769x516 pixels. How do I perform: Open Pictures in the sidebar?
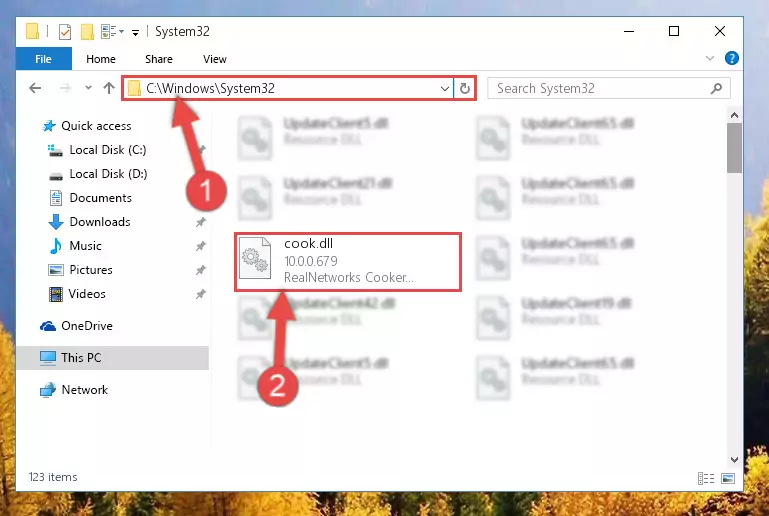[91, 270]
